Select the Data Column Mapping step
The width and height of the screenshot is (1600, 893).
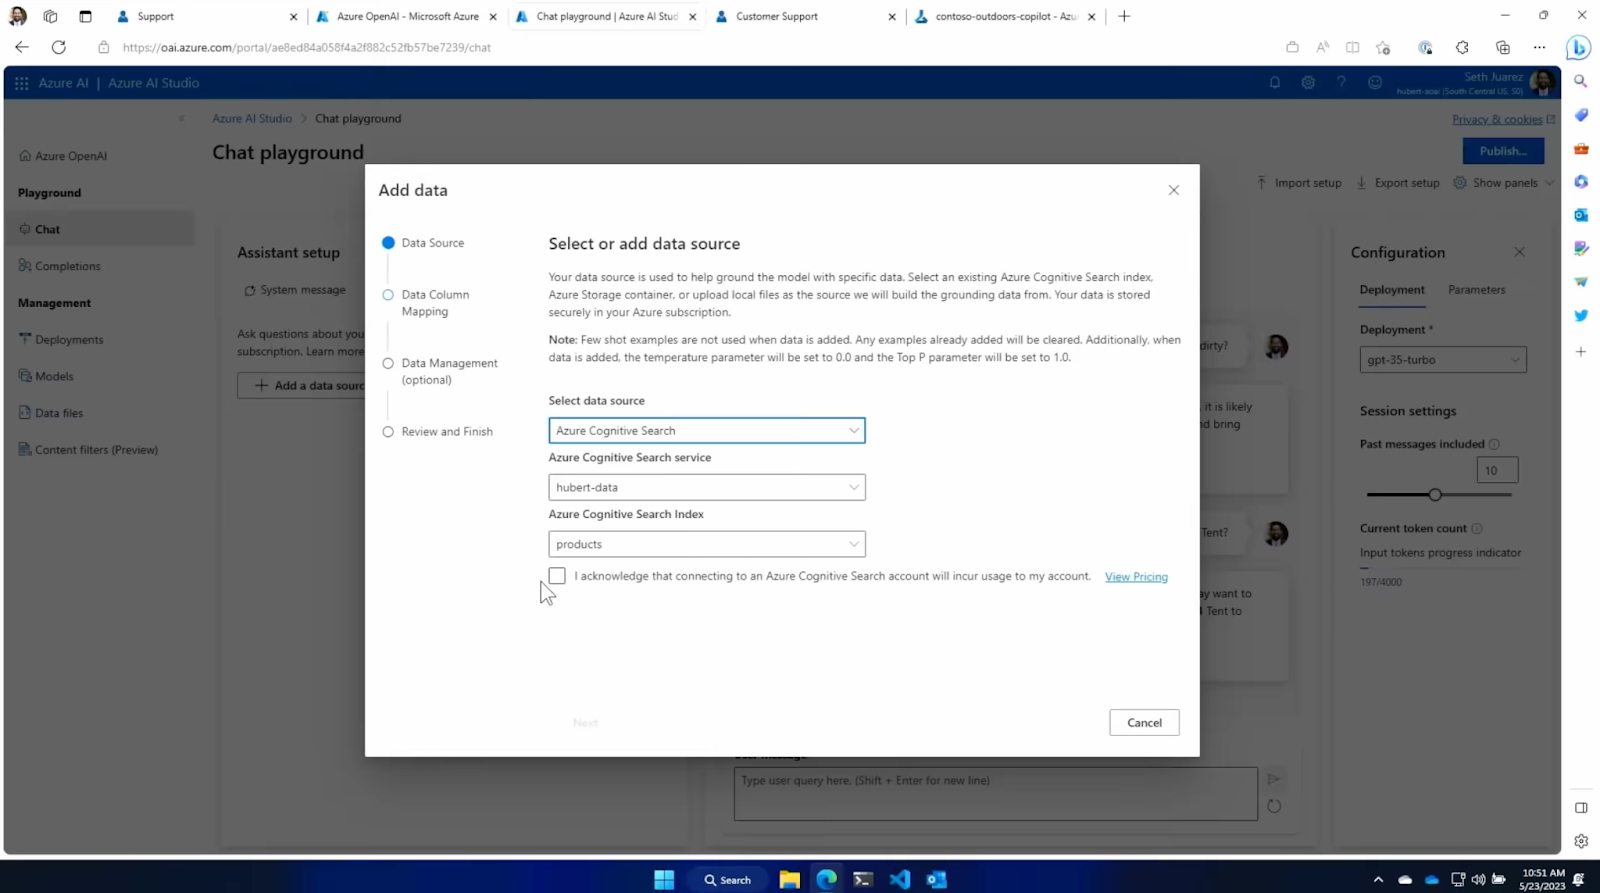click(426, 303)
